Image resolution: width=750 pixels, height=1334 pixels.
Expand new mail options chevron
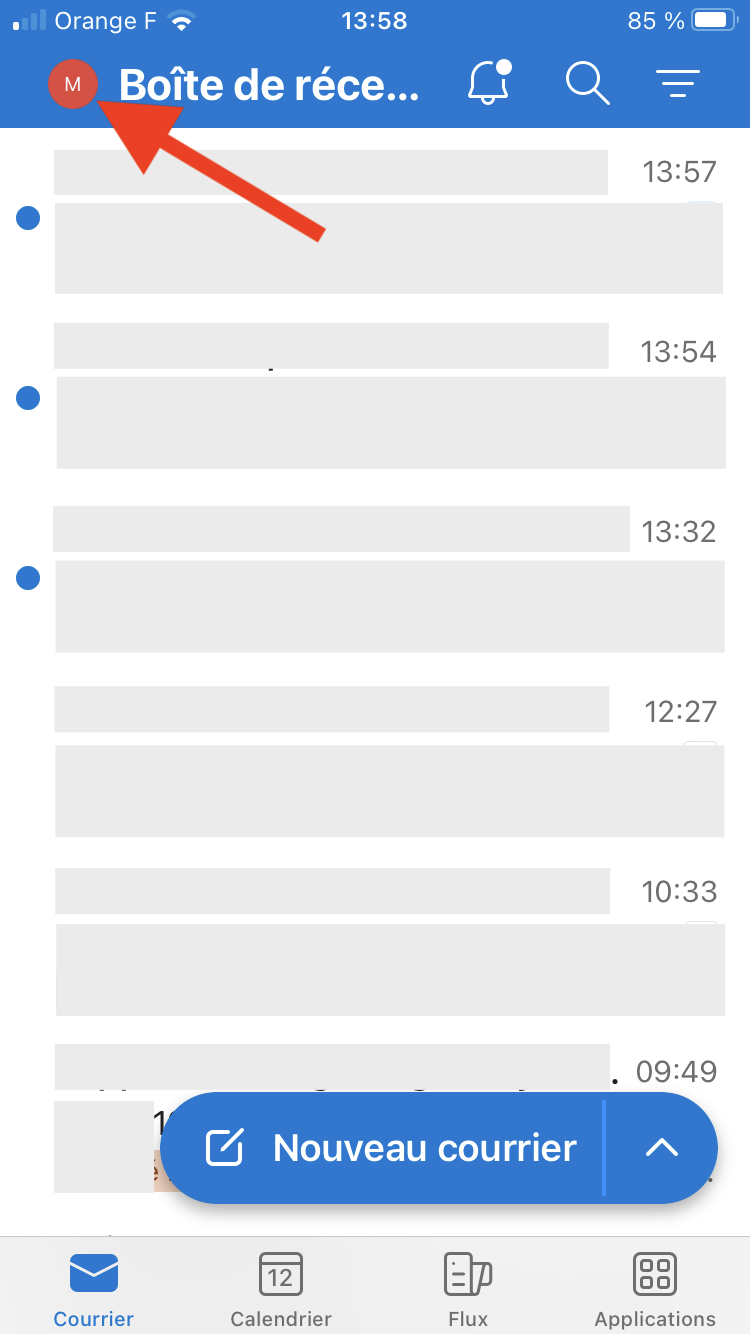[x=662, y=1147]
